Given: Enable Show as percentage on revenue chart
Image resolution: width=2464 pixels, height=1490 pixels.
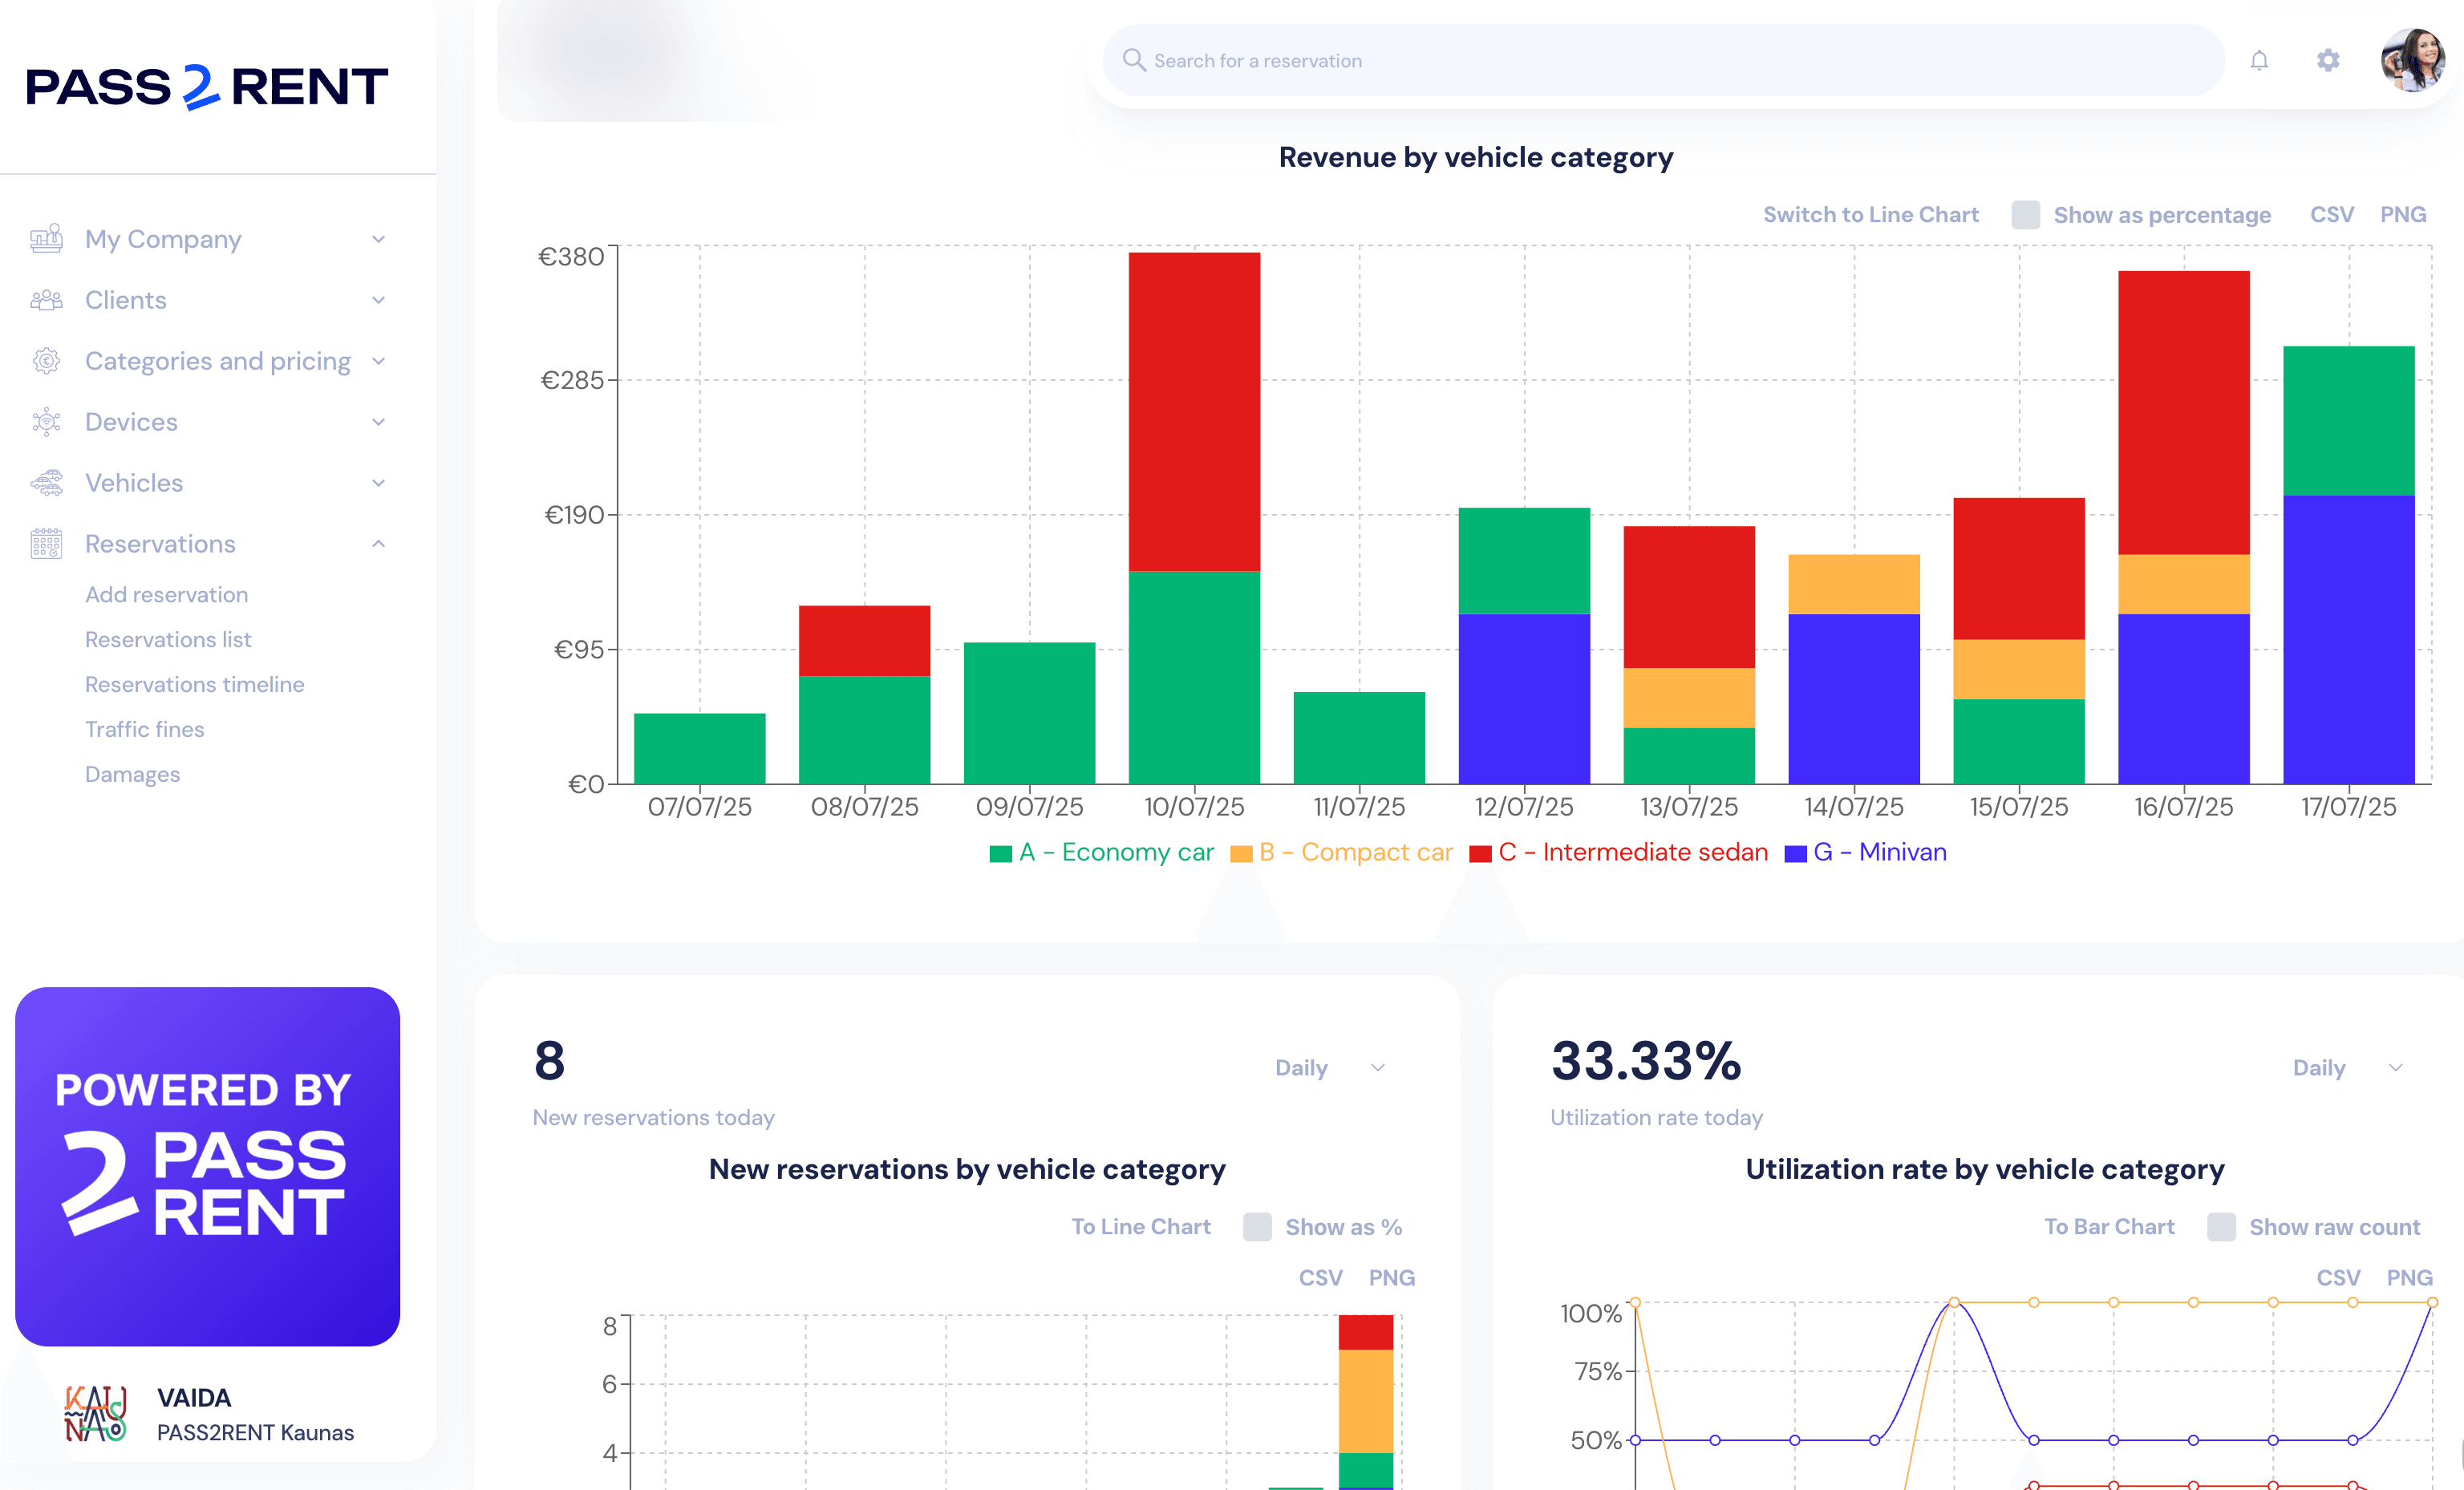Looking at the screenshot, I should (2026, 214).
